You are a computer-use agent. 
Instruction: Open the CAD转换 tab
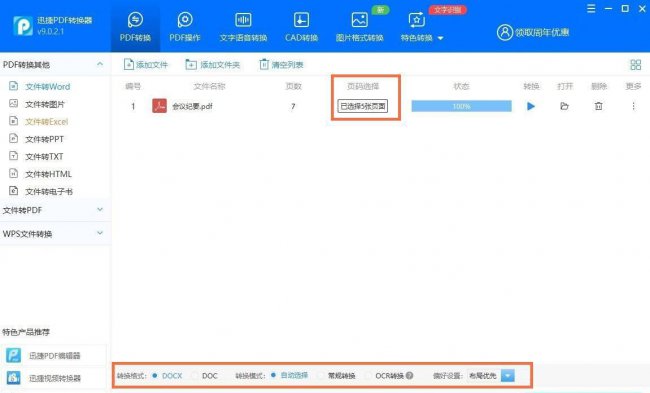(x=301, y=27)
